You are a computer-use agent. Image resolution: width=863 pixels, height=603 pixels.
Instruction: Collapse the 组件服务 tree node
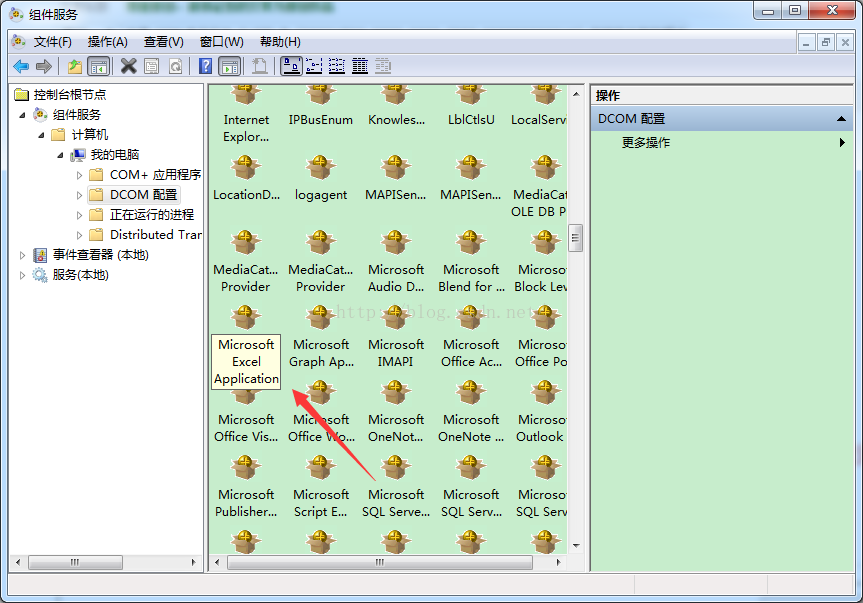(x=22, y=115)
